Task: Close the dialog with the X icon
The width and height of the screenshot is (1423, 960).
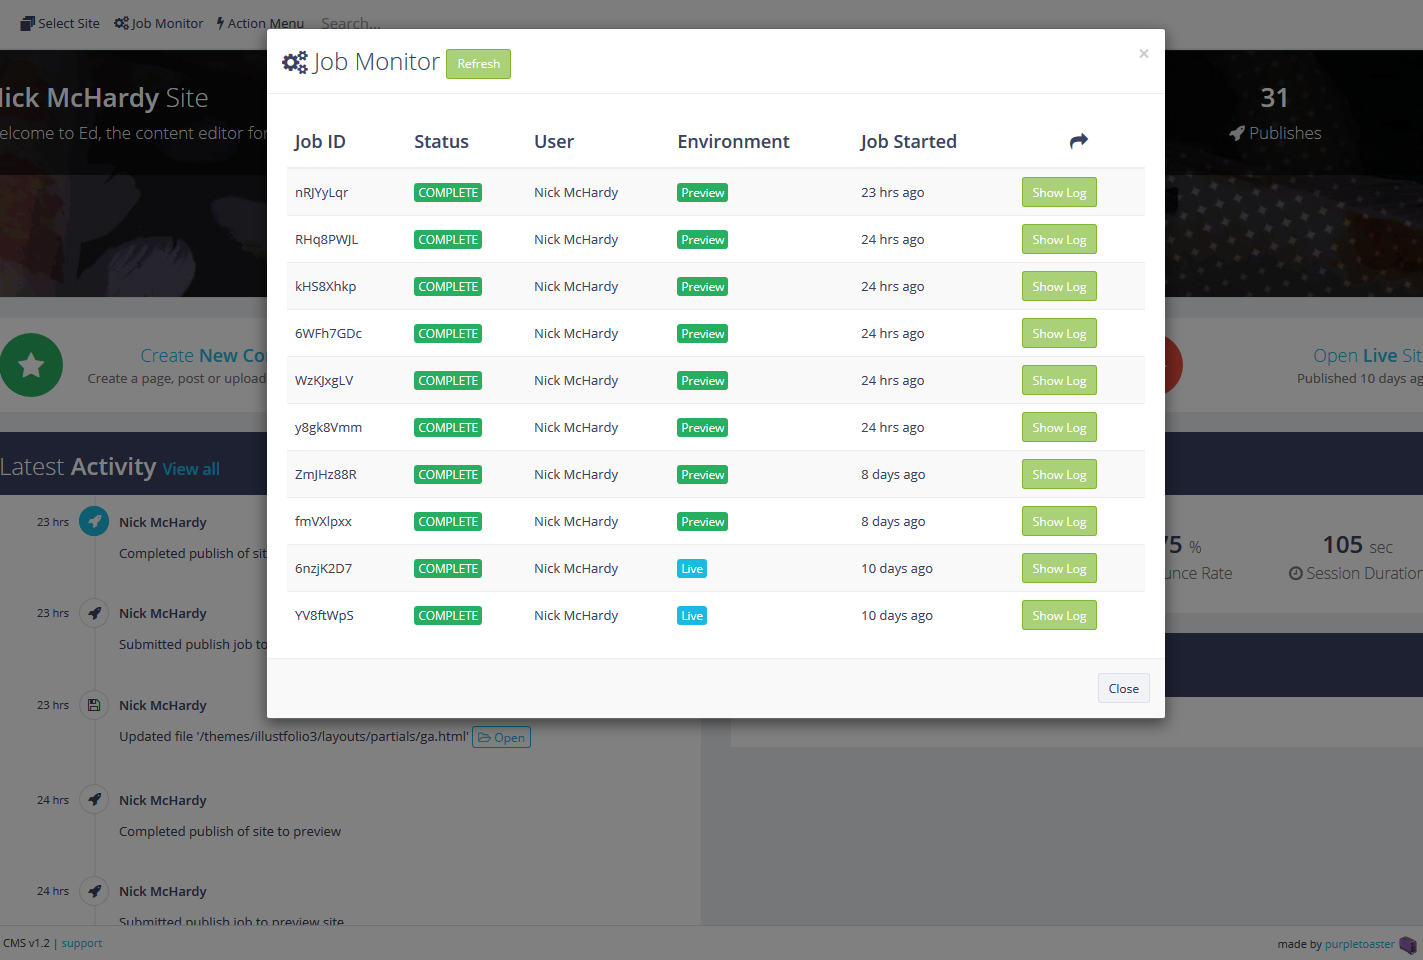Action: pyautogui.click(x=1143, y=54)
